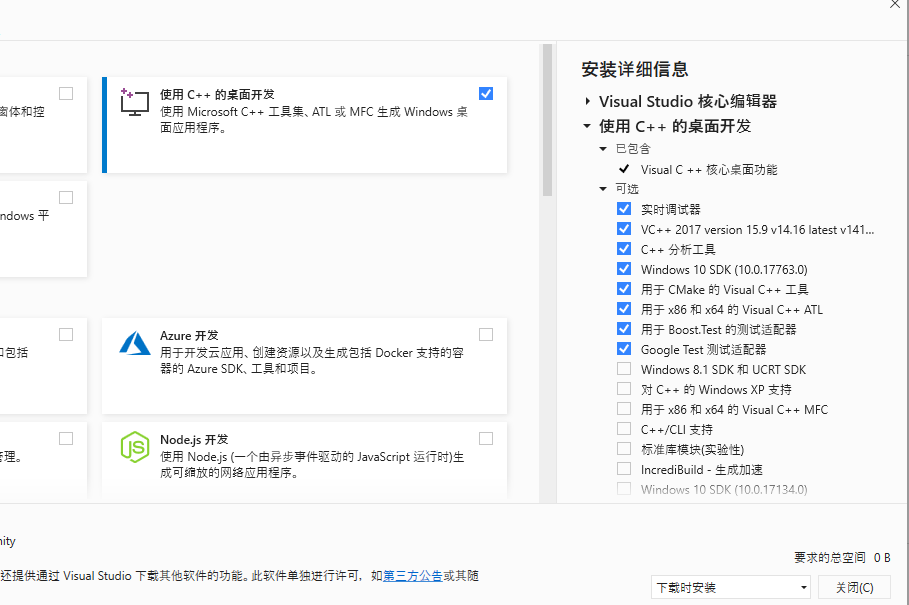Enable Windows 8.1 SDK 和 UCRT SDK

coord(624,369)
